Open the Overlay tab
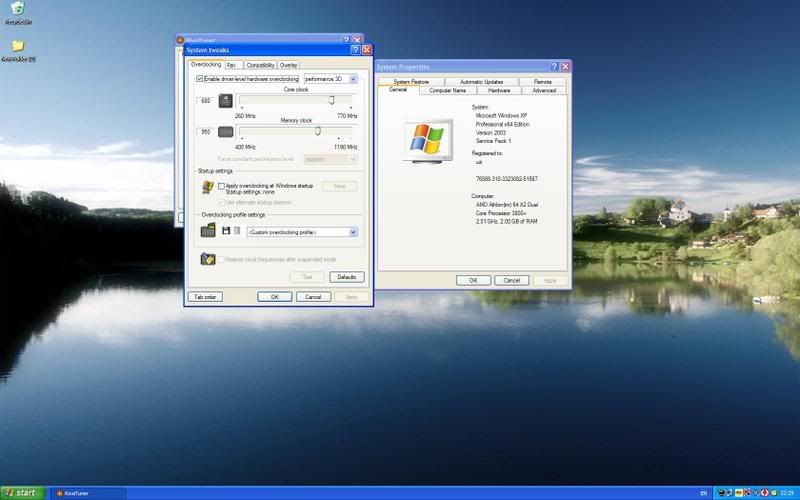 (x=288, y=65)
